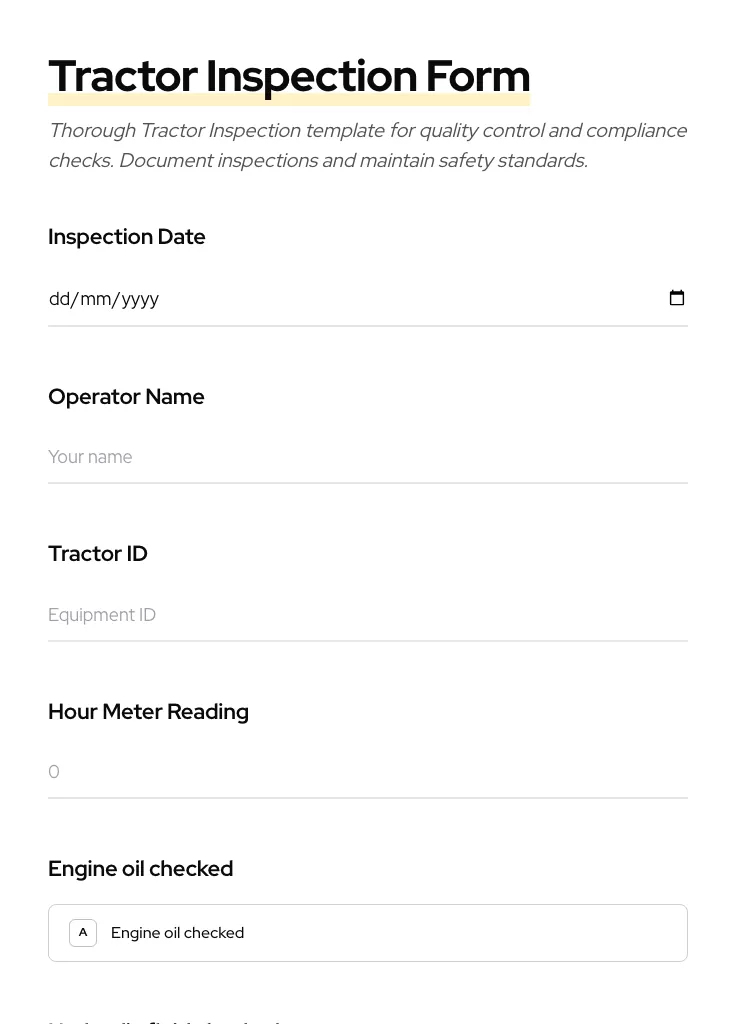Click the 'Tractor ID' question label
736x1024 pixels.
pos(98,554)
